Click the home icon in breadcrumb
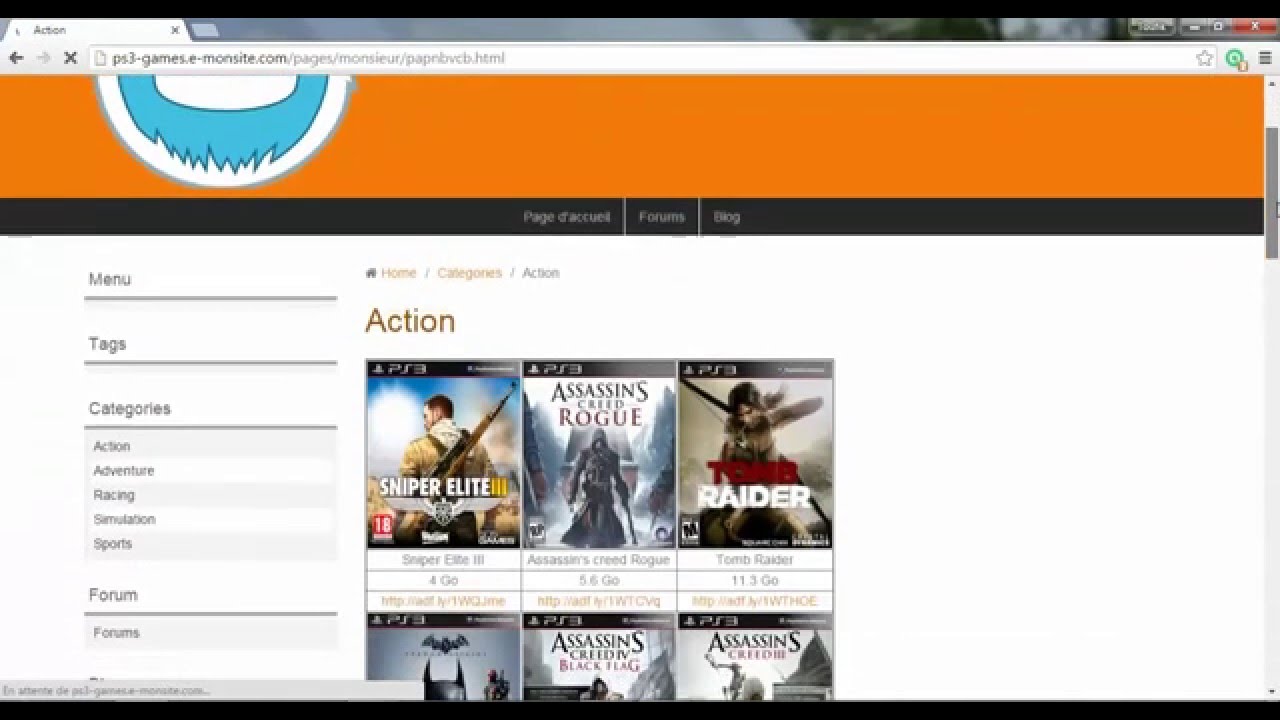Screen dimensions: 1280x720 pyautogui.click(x=371, y=273)
